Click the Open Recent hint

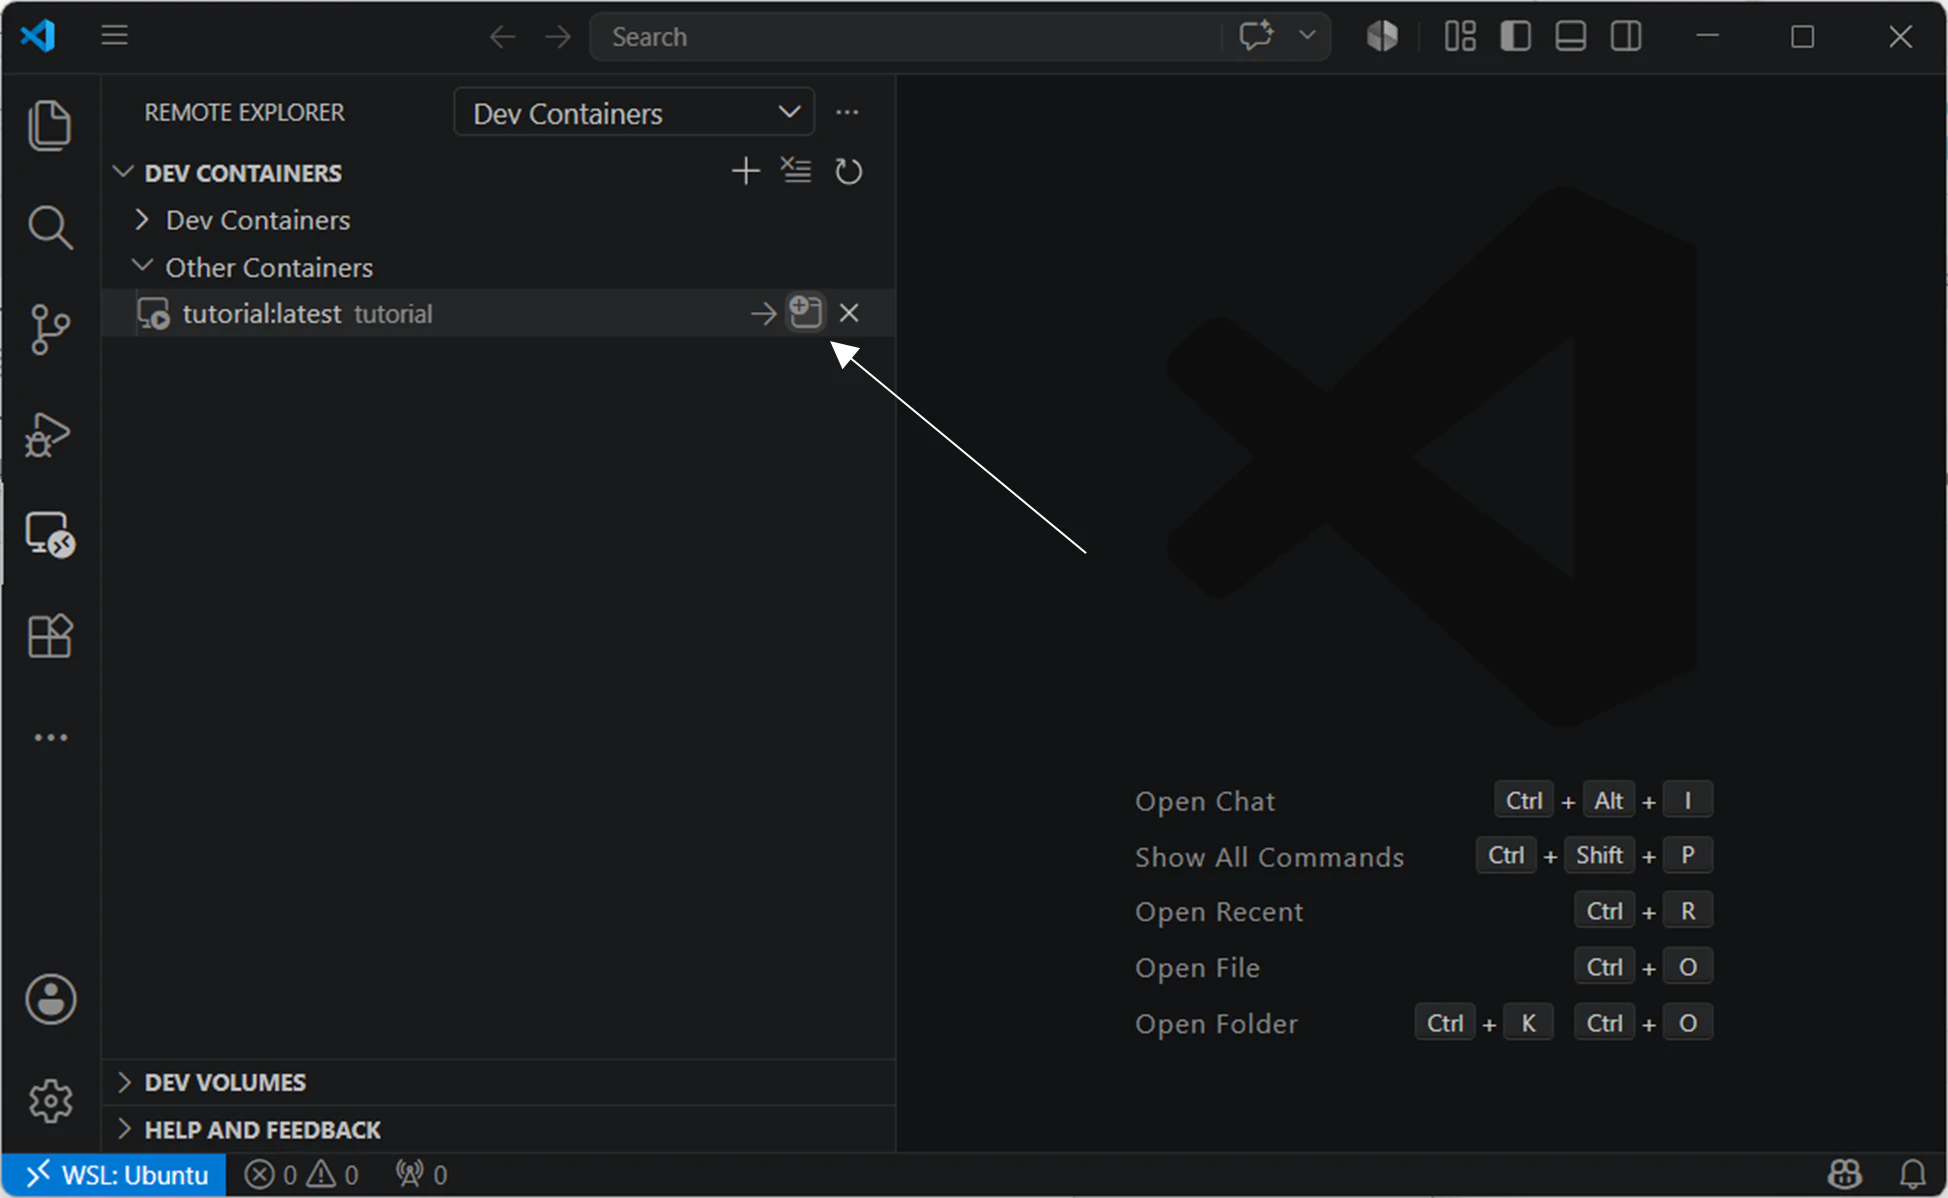point(1219,912)
